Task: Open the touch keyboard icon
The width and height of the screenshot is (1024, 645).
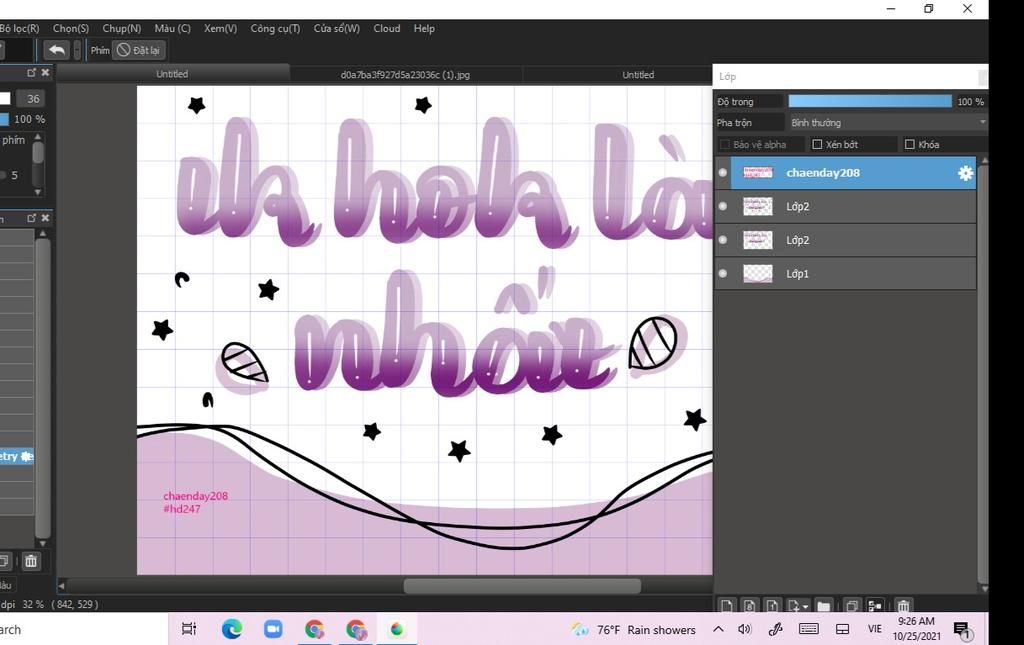Action: click(x=808, y=629)
